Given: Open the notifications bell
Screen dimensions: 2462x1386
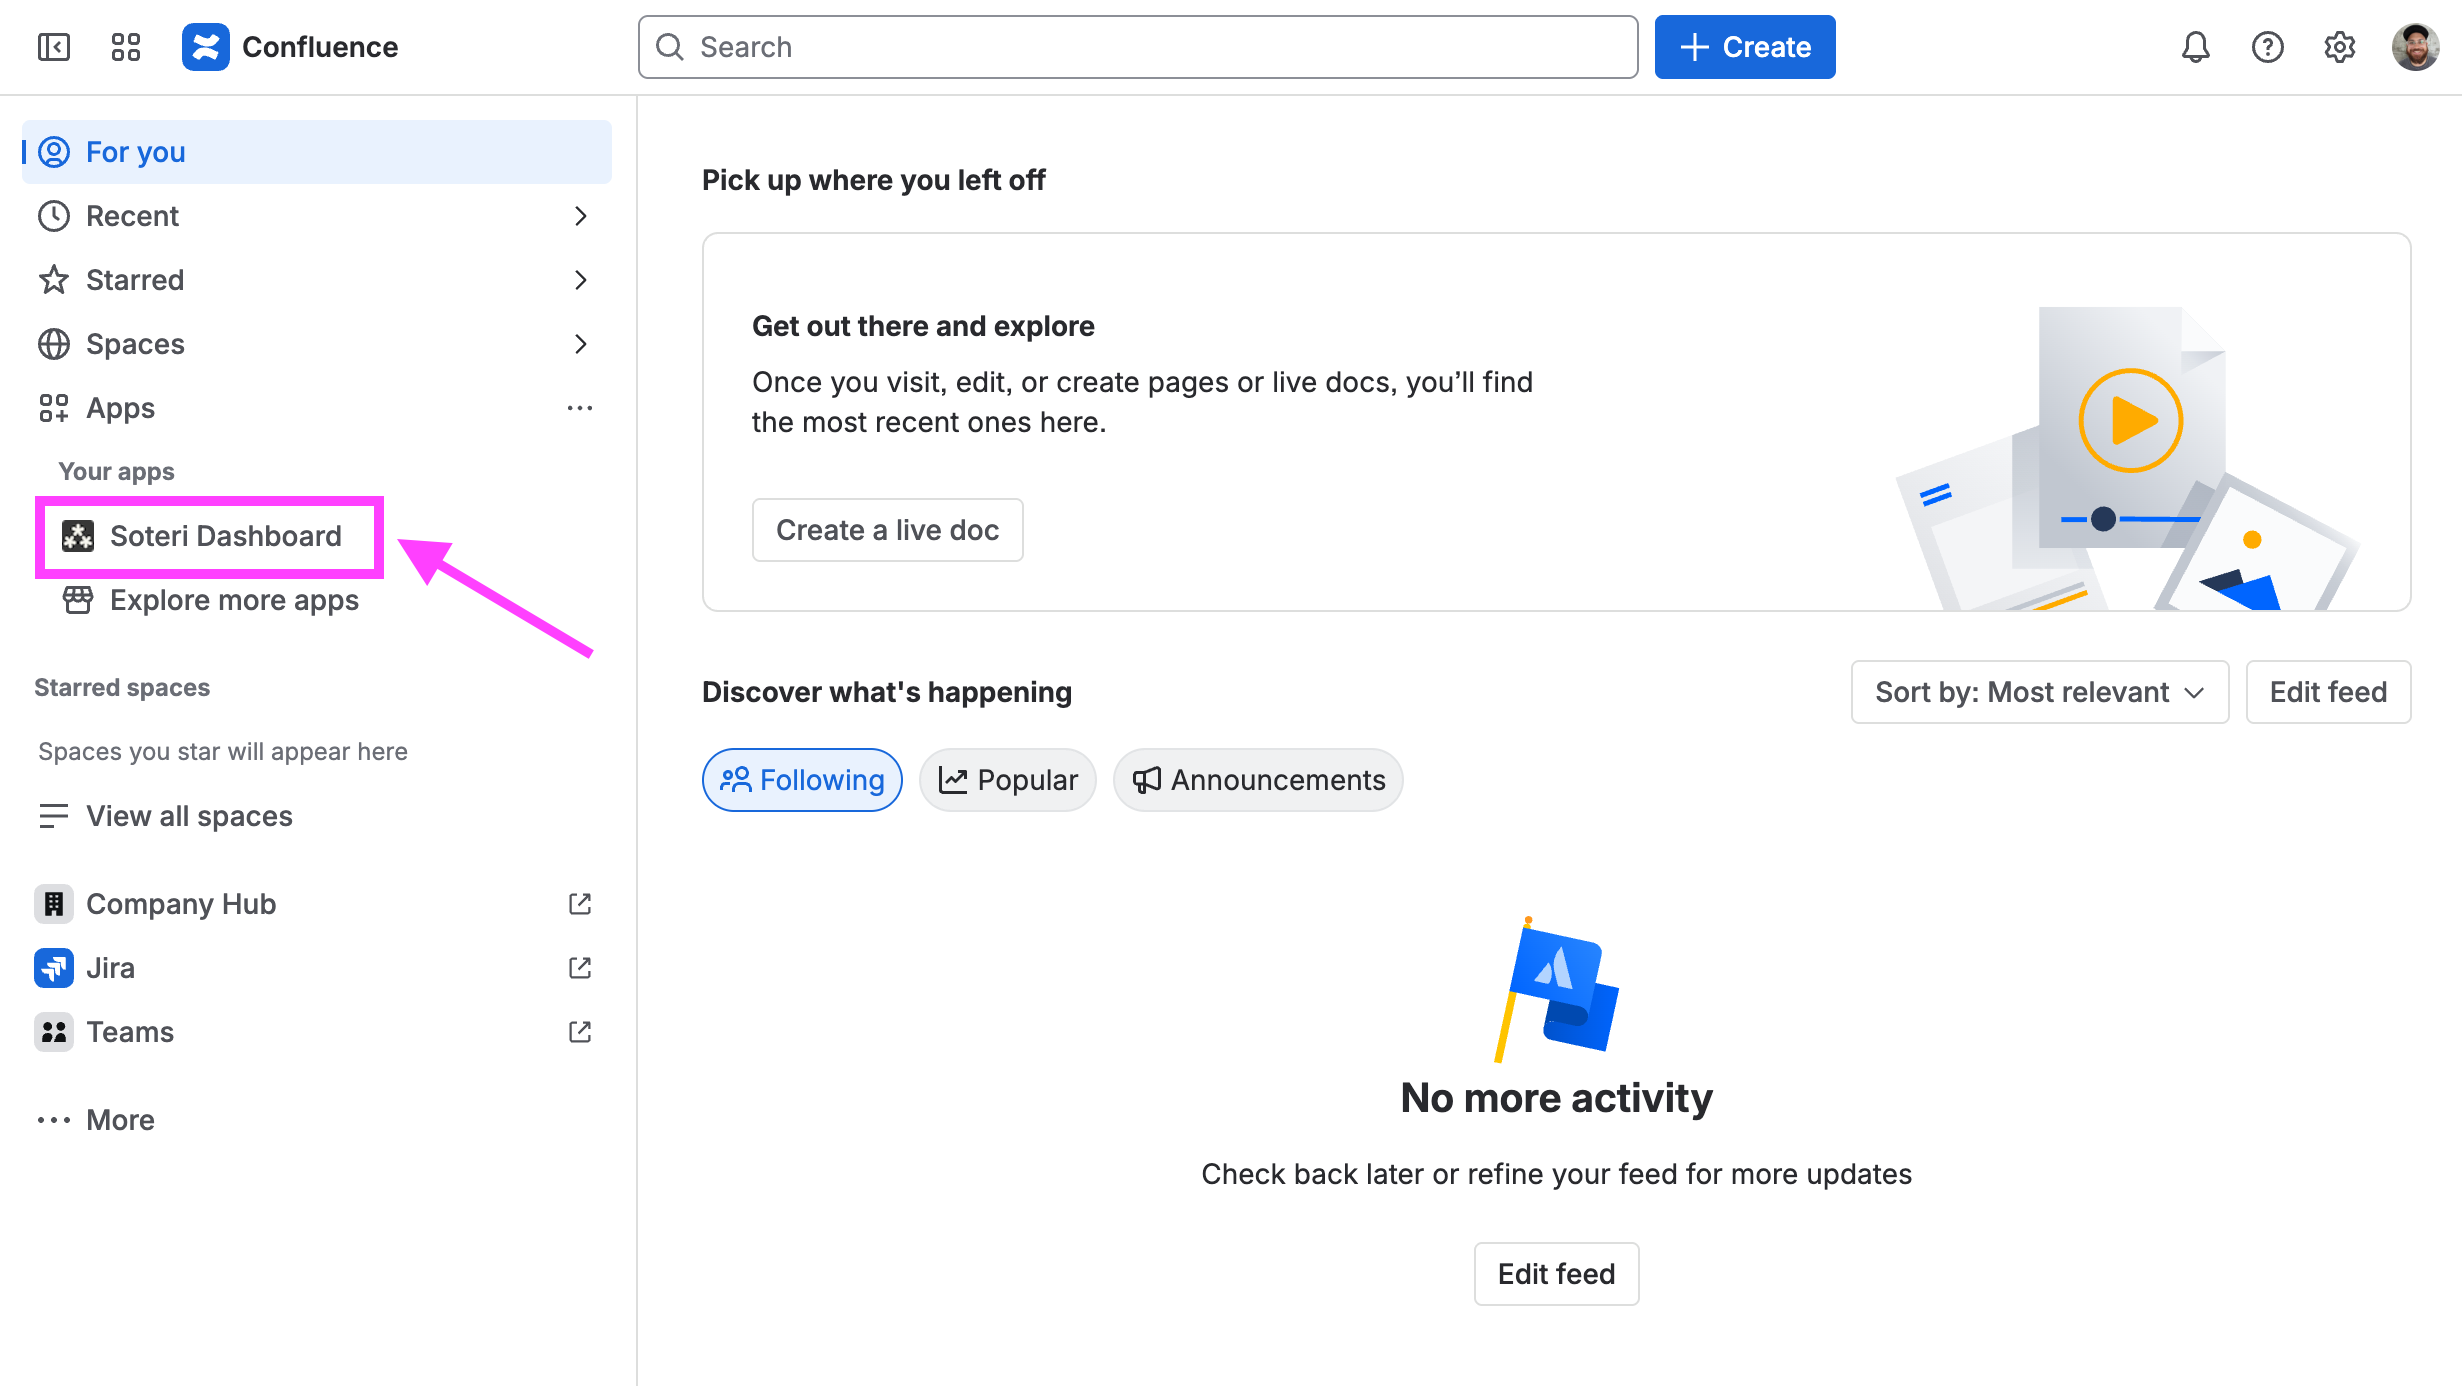Looking at the screenshot, I should 2195,47.
